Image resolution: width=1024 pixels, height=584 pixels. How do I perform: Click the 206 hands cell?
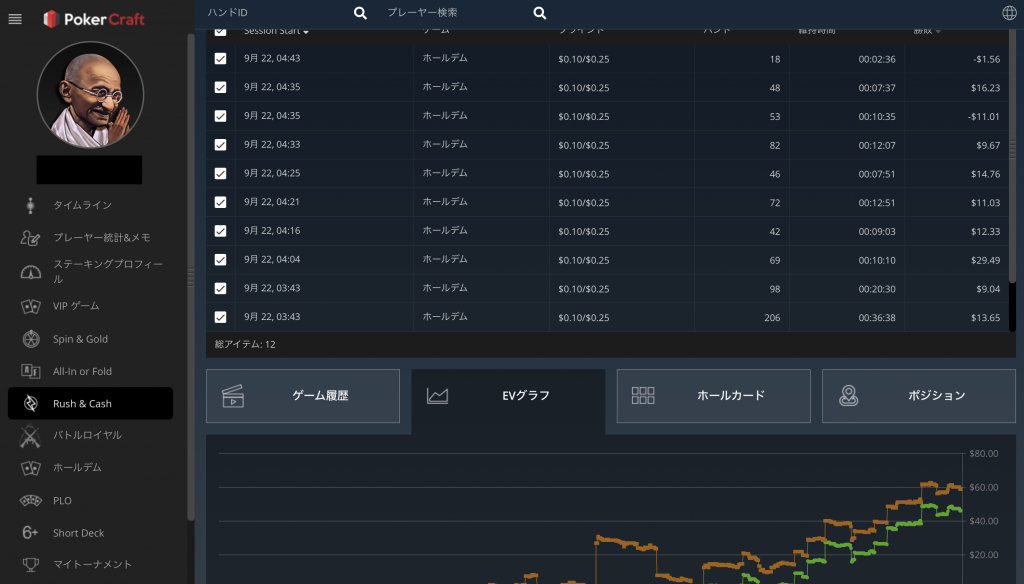tap(772, 317)
